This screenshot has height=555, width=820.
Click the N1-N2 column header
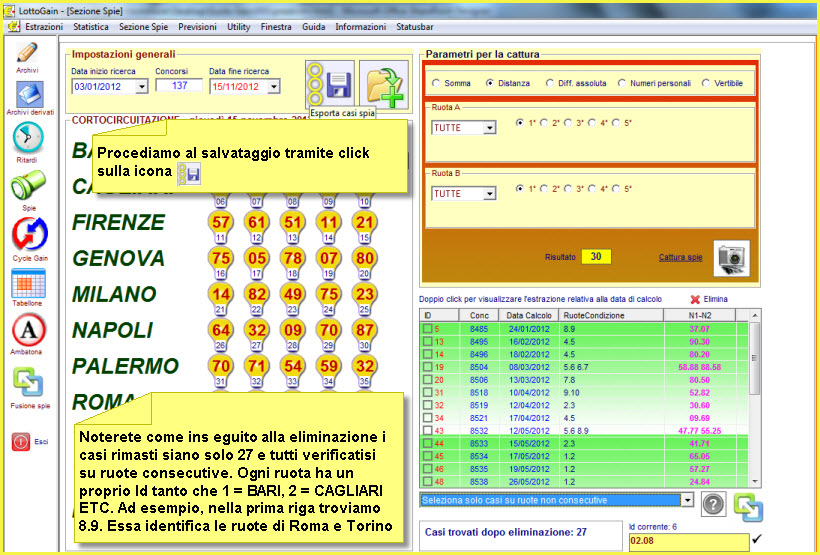[700, 315]
